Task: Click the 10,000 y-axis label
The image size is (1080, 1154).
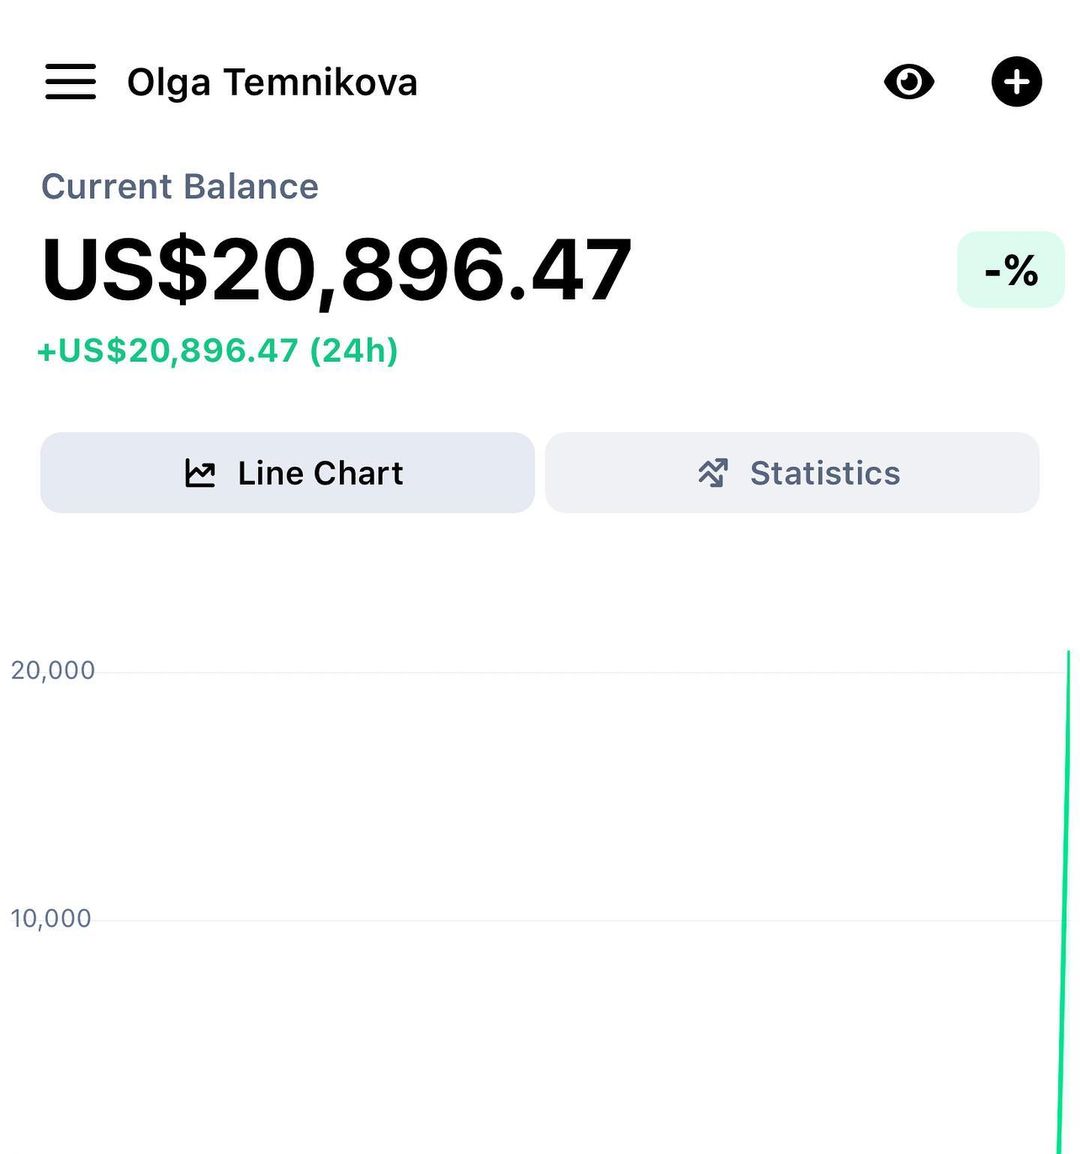Action: 51,918
